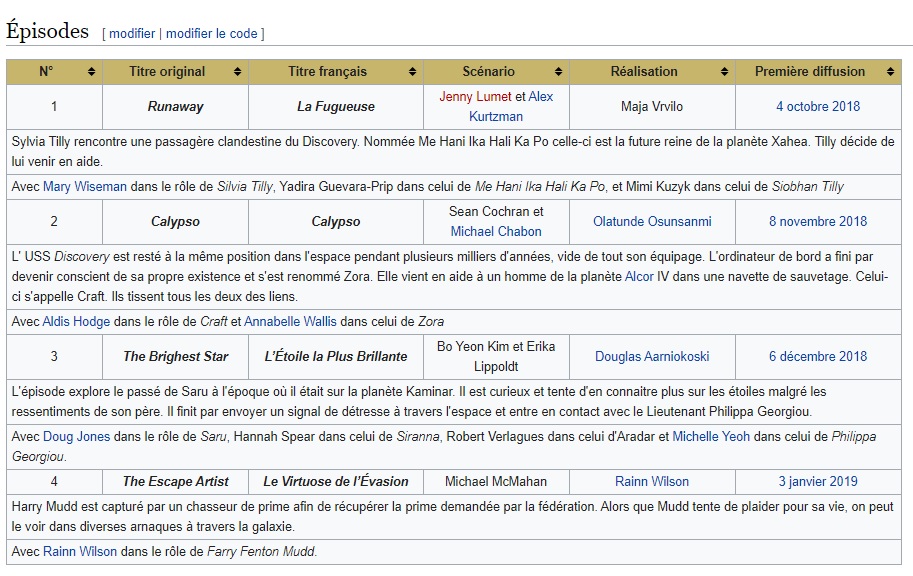The width and height of the screenshot is (913, 576).
Task: Open Michelle Yeoh link
Action: pyautogui.click(x=711, y=437)
